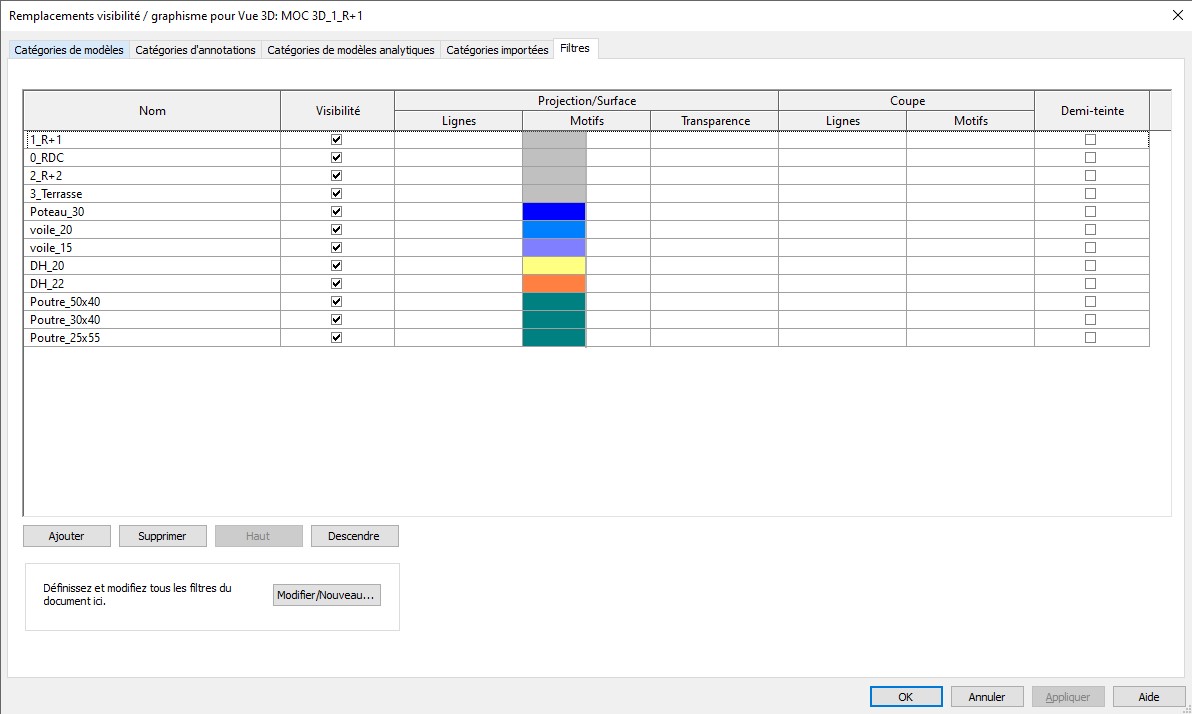Screen dimensions: 1192x714
Task: Open gray pattern swatch of 1_R+1
Action: (554, 140)
